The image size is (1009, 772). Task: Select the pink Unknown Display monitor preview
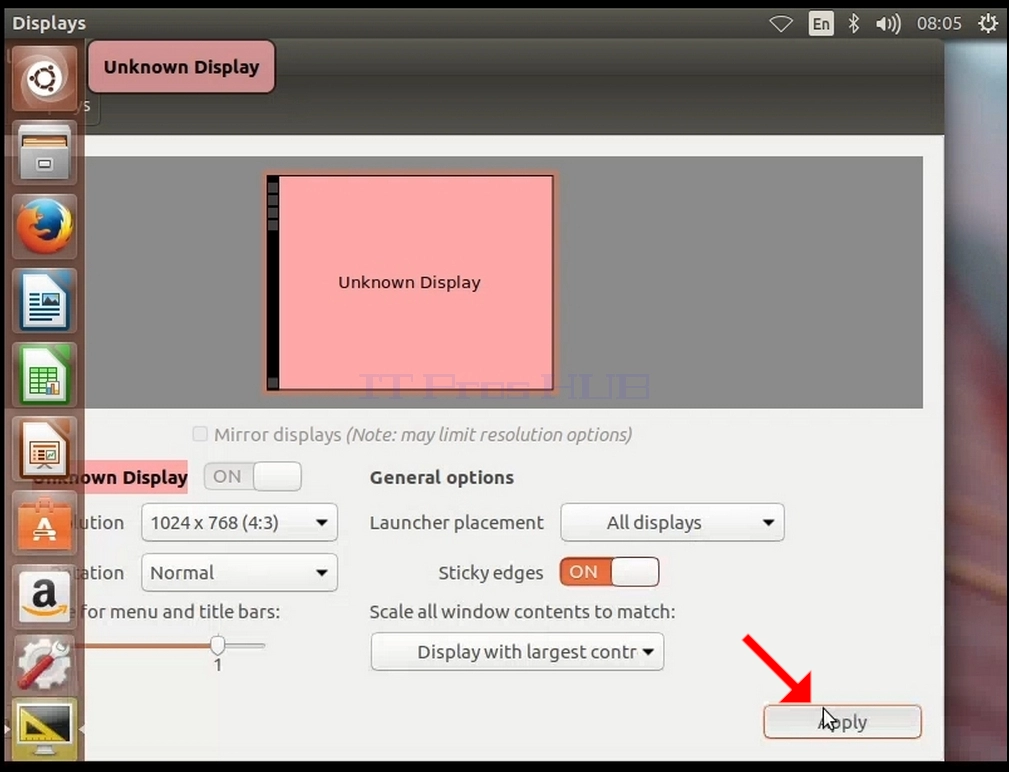pyautogui.click(x=410, y=282)
